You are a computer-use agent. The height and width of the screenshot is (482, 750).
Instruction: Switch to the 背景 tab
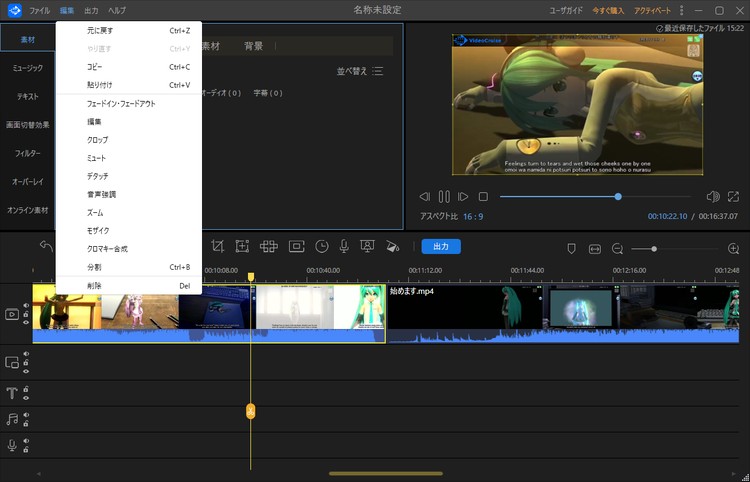pos(254,46)
